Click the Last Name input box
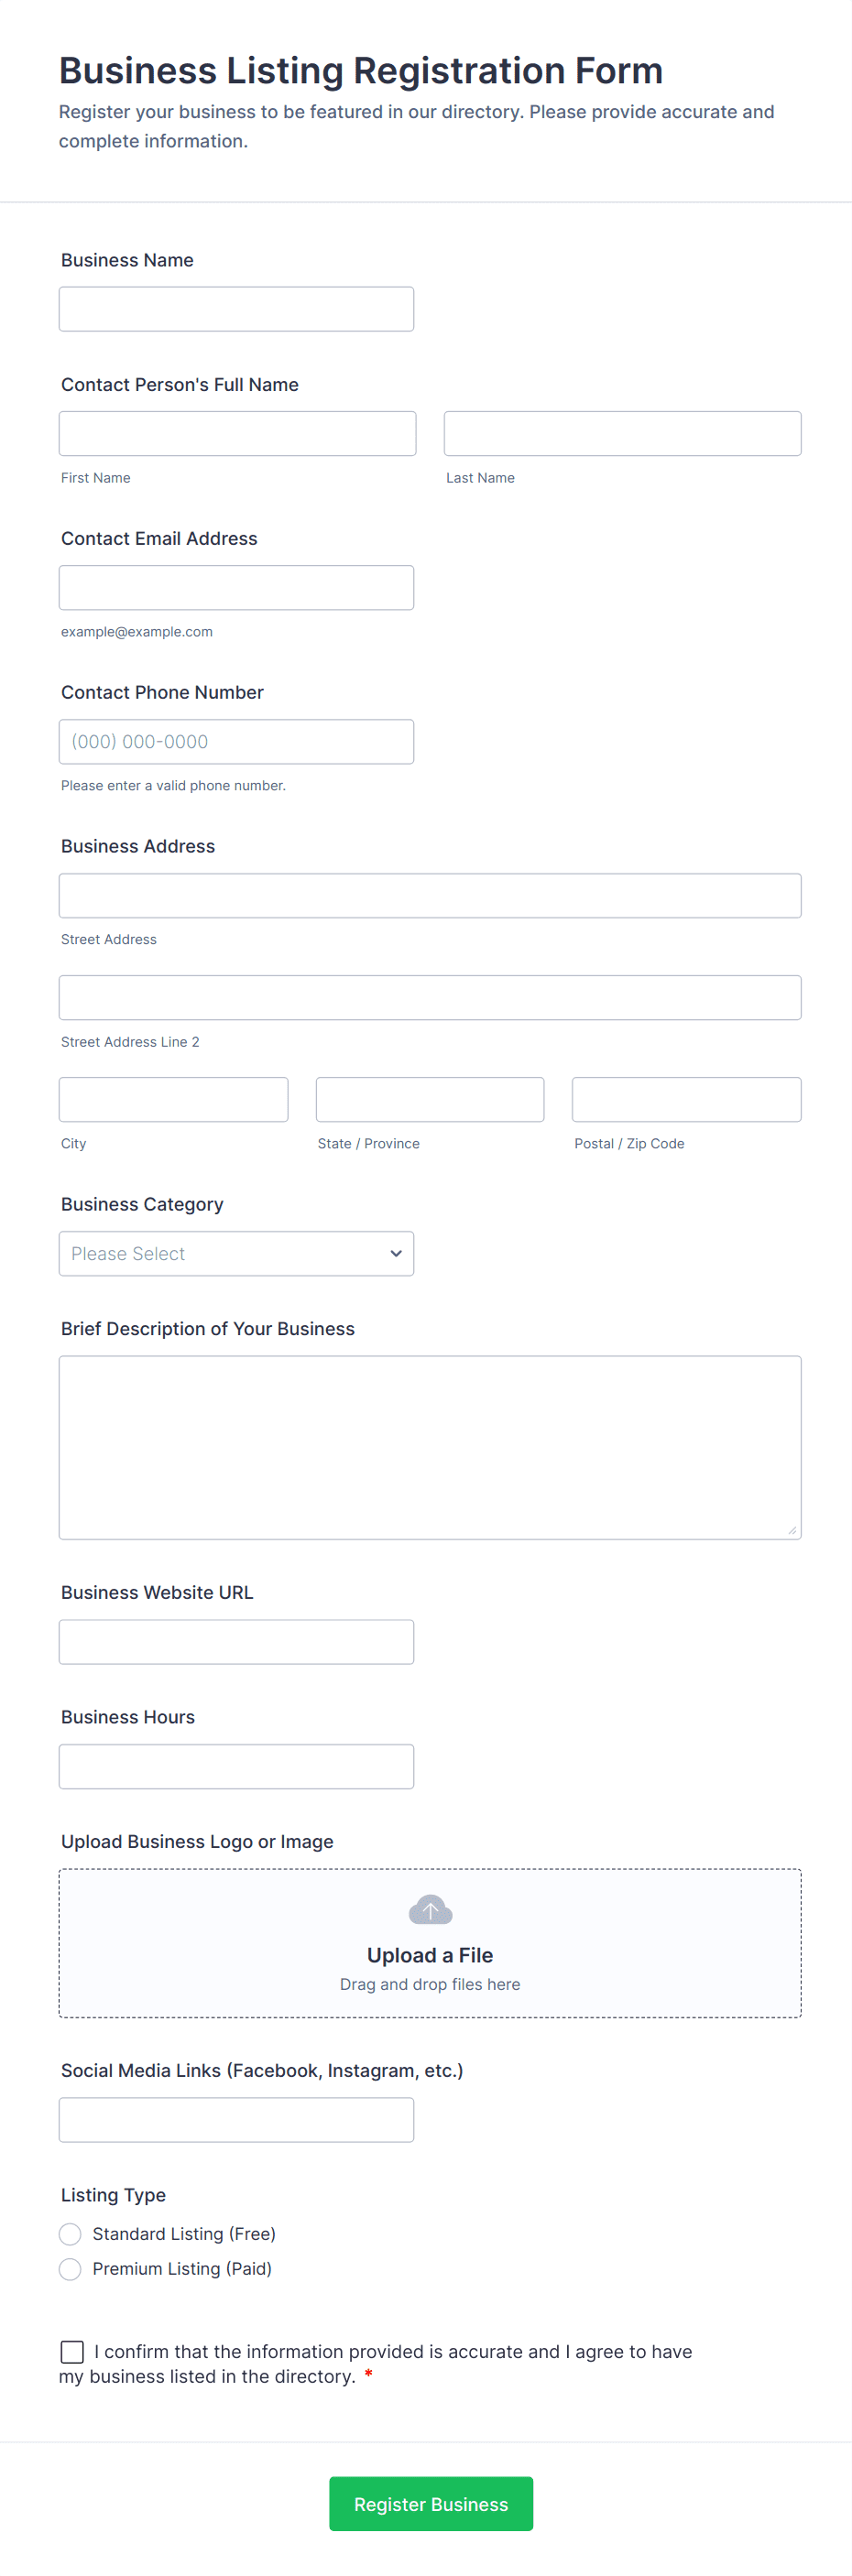Screen dimensions: 852x2576 (622, 434)
